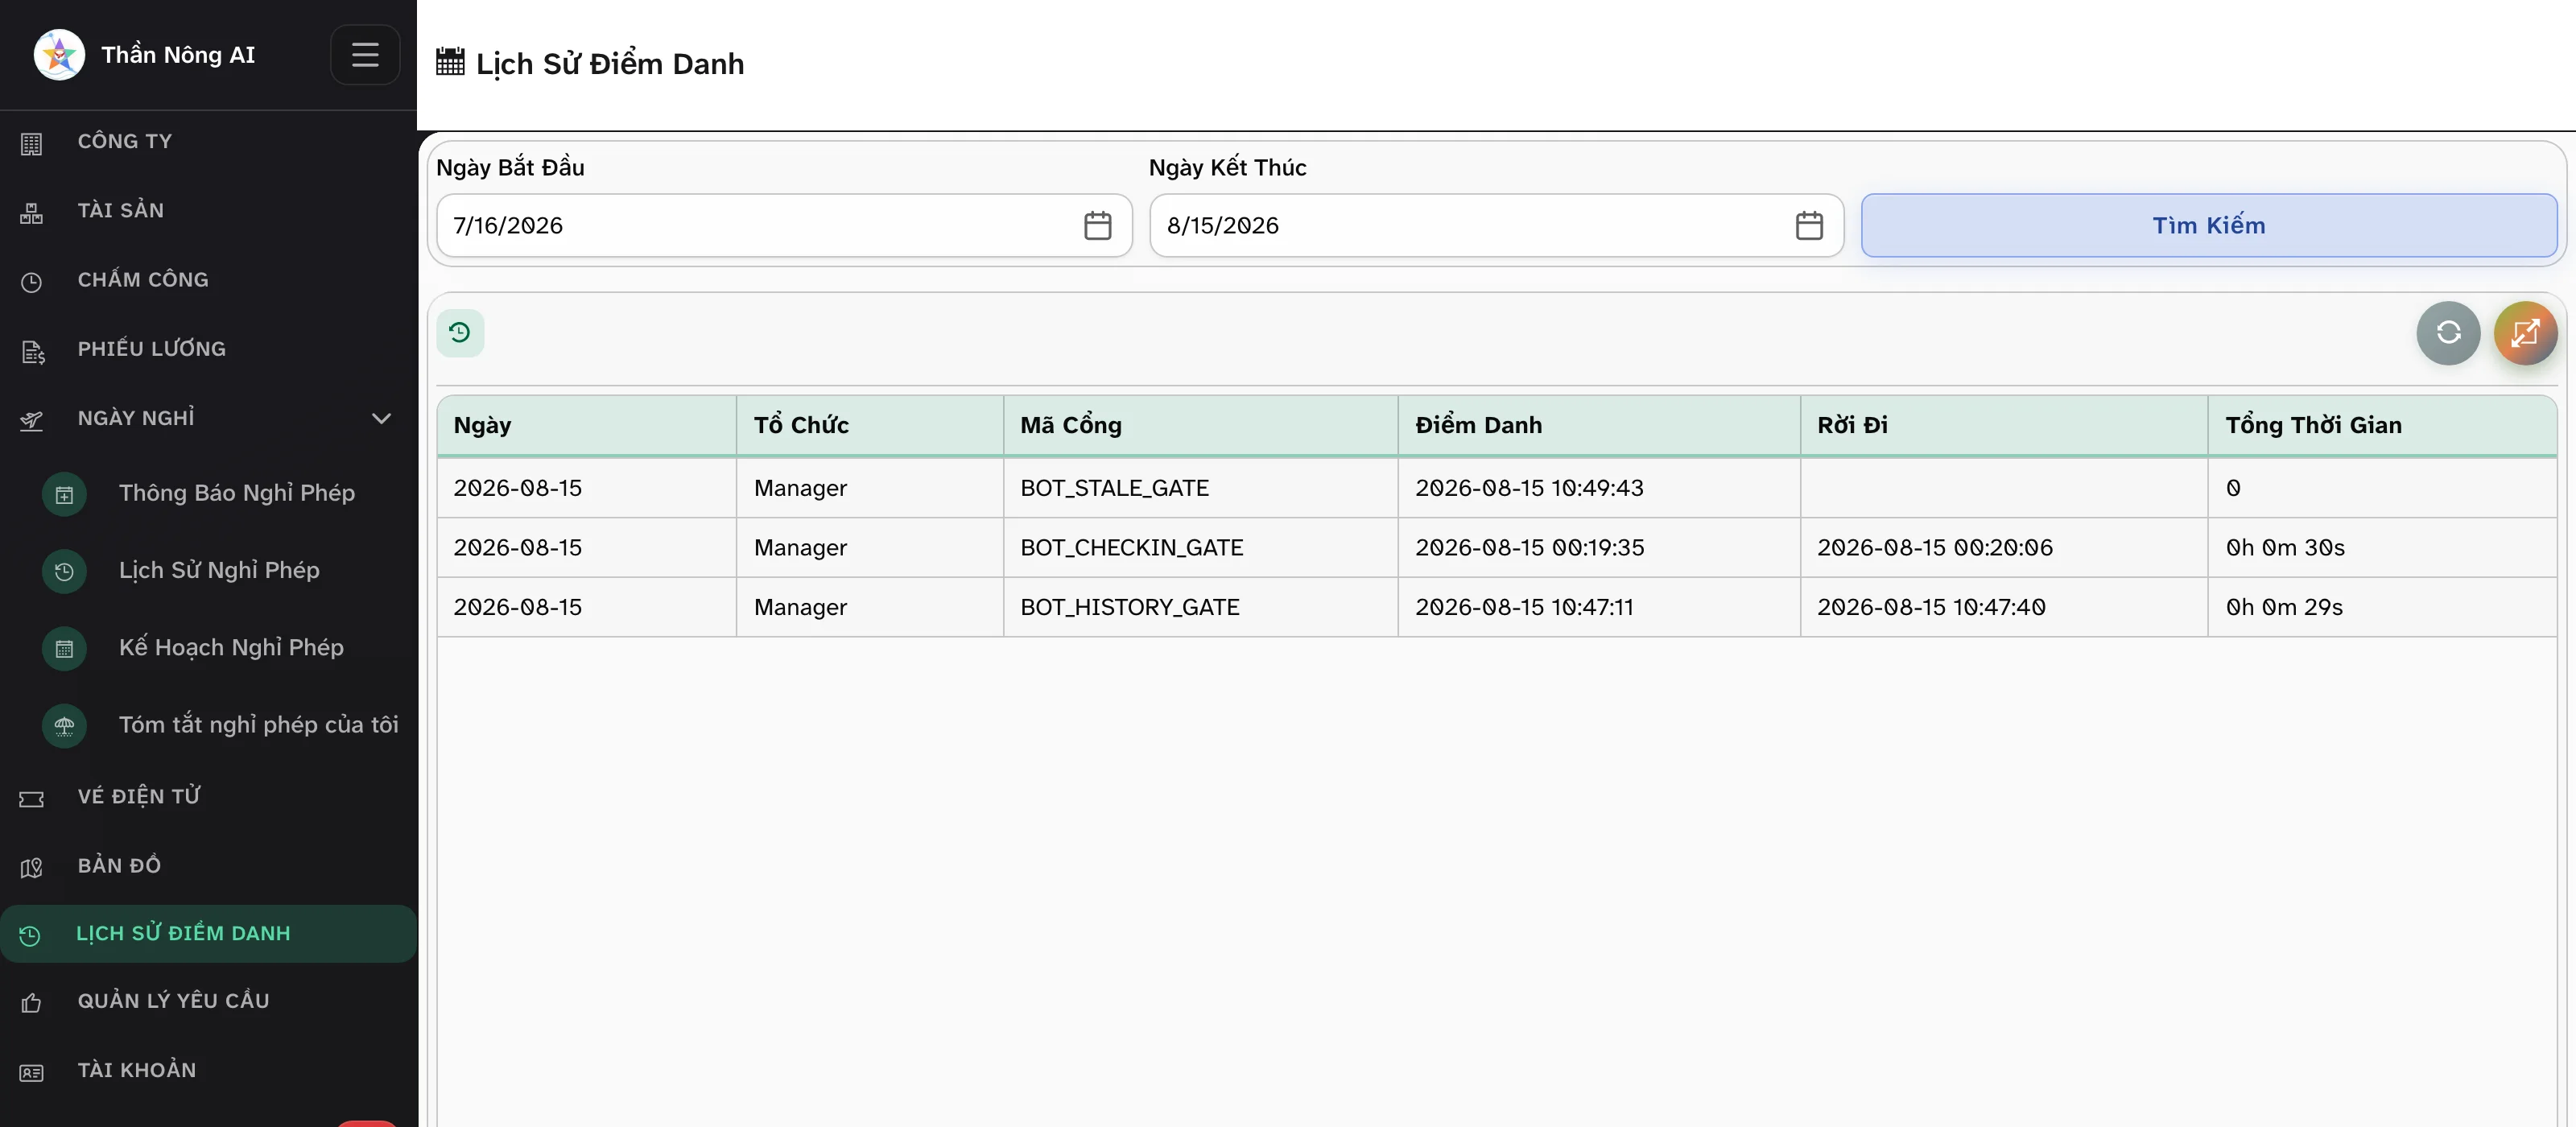The image size is (2576, 1127).
Task: Click the Chấm Công clock icon
Action: pyautogui.click(x=31, y=282)
